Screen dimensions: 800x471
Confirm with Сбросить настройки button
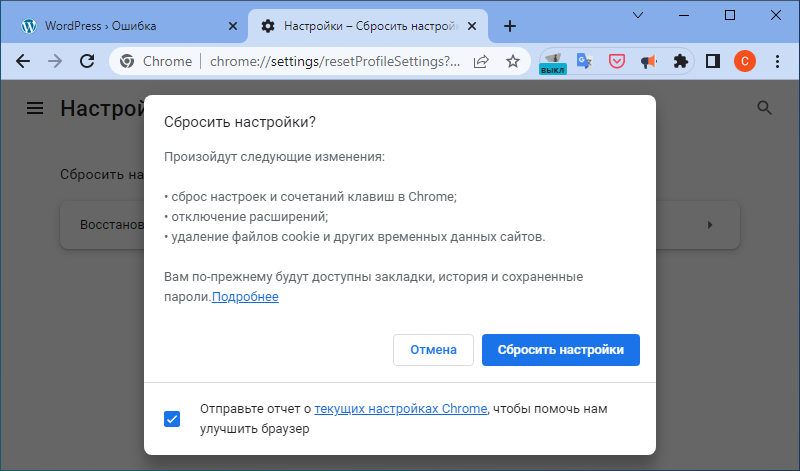pos(561,350)
